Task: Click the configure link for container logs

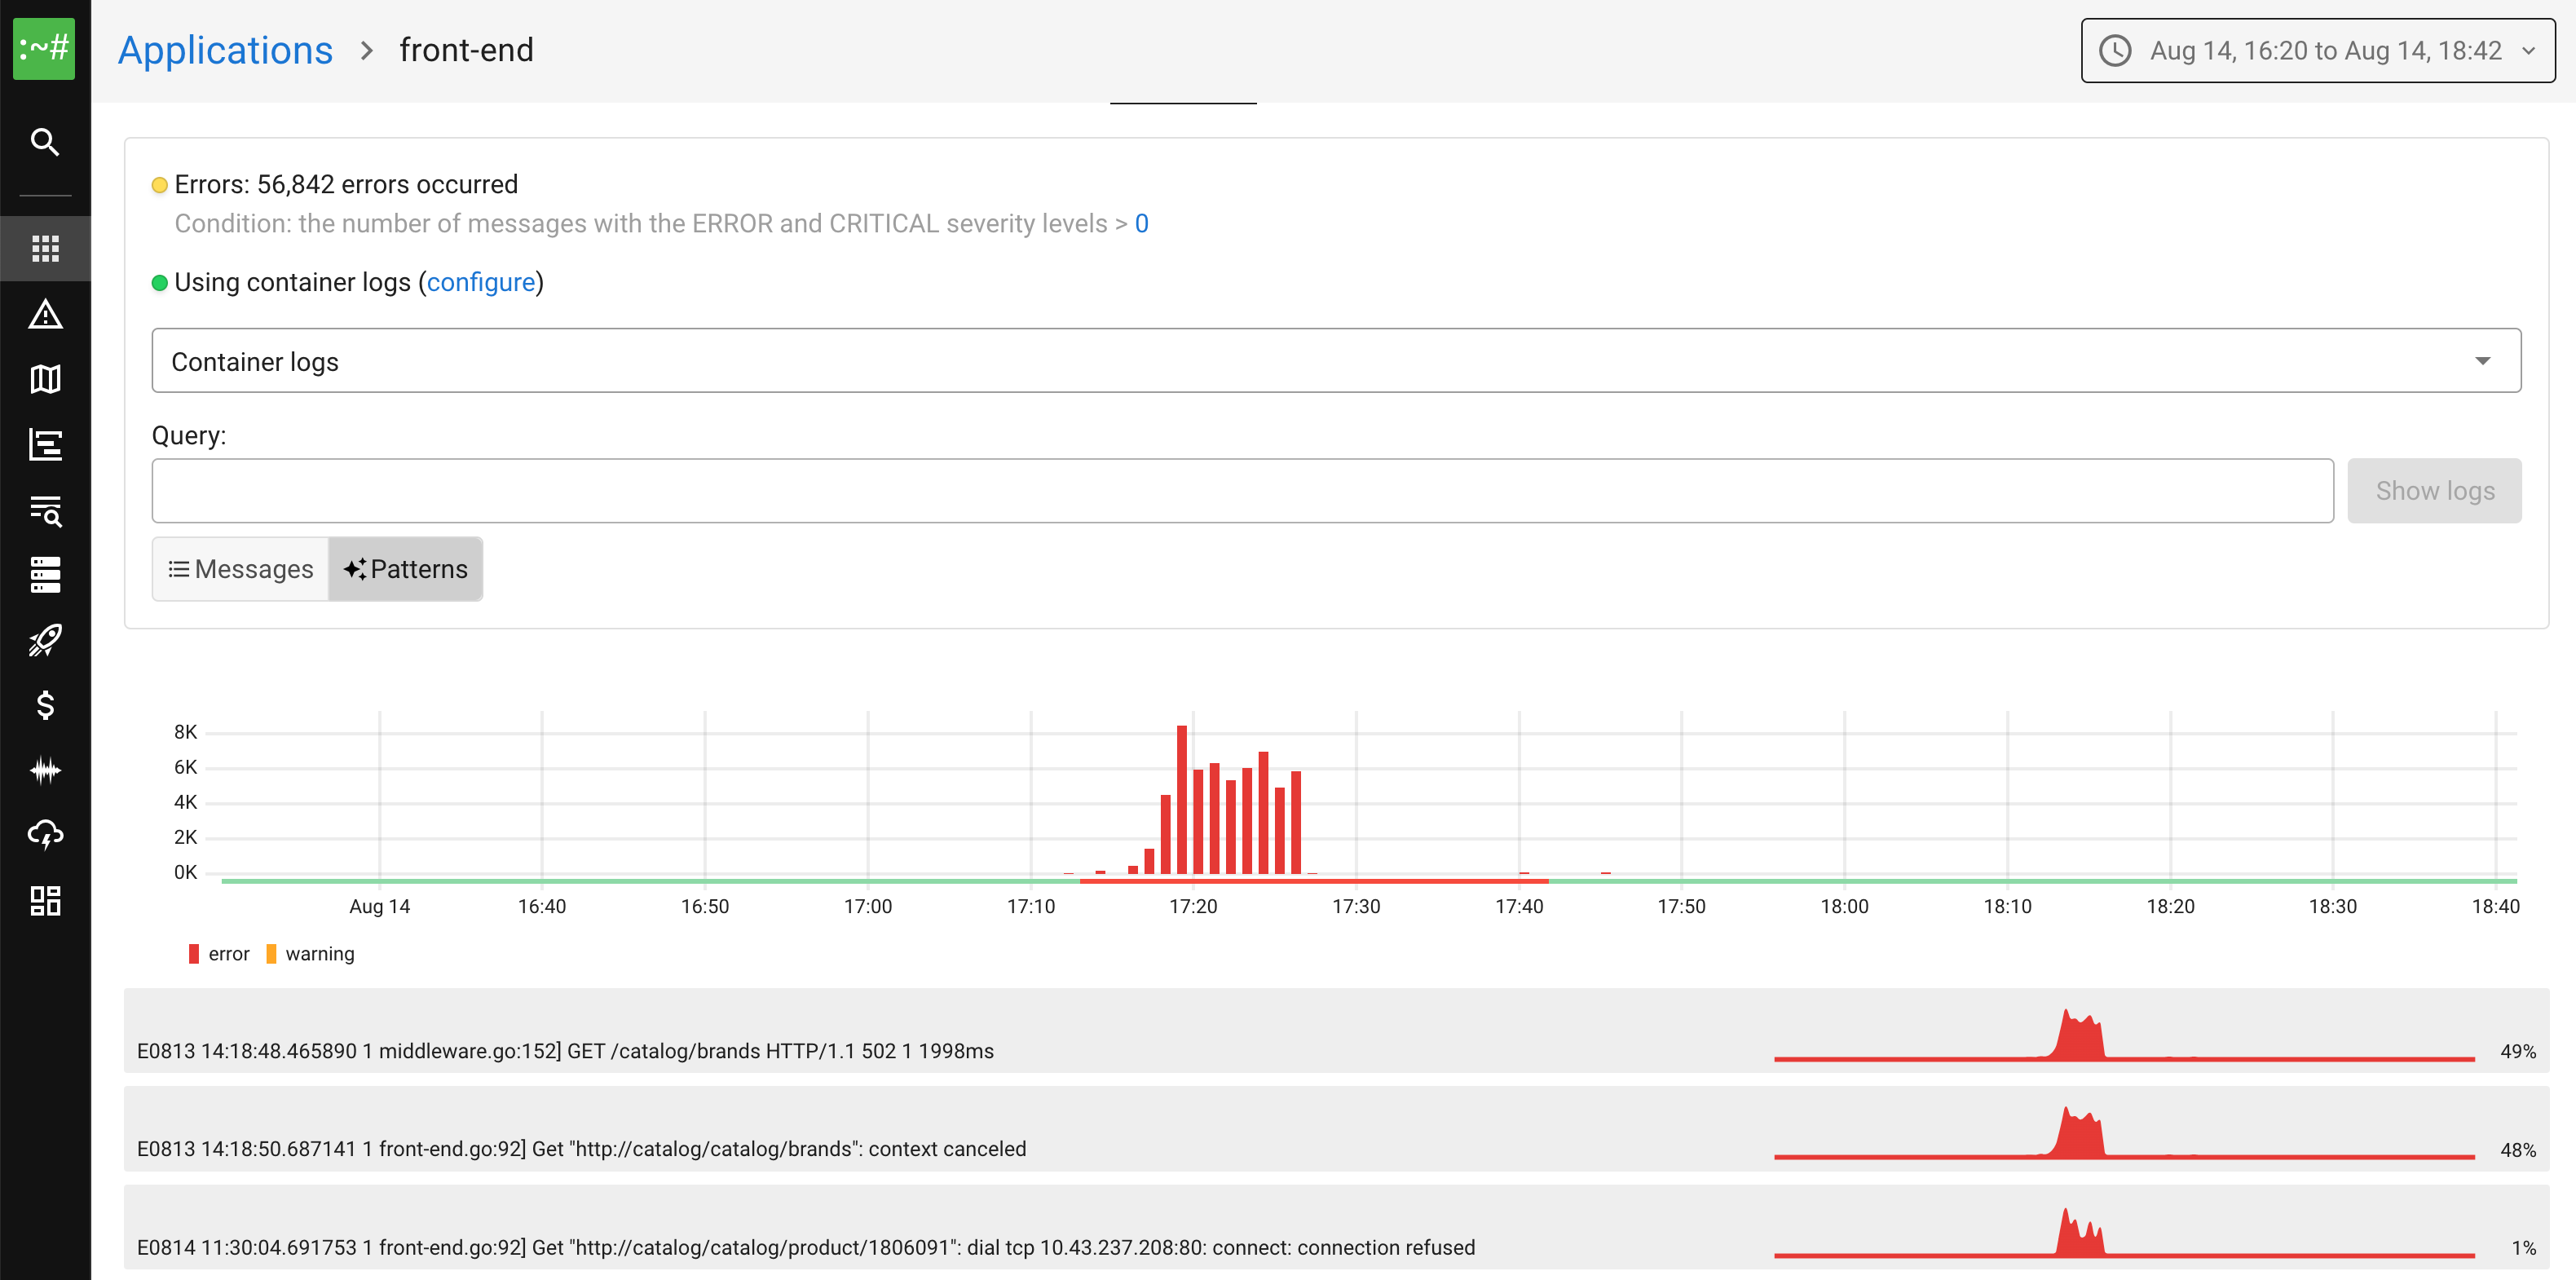Action: (x=482, y=282)
